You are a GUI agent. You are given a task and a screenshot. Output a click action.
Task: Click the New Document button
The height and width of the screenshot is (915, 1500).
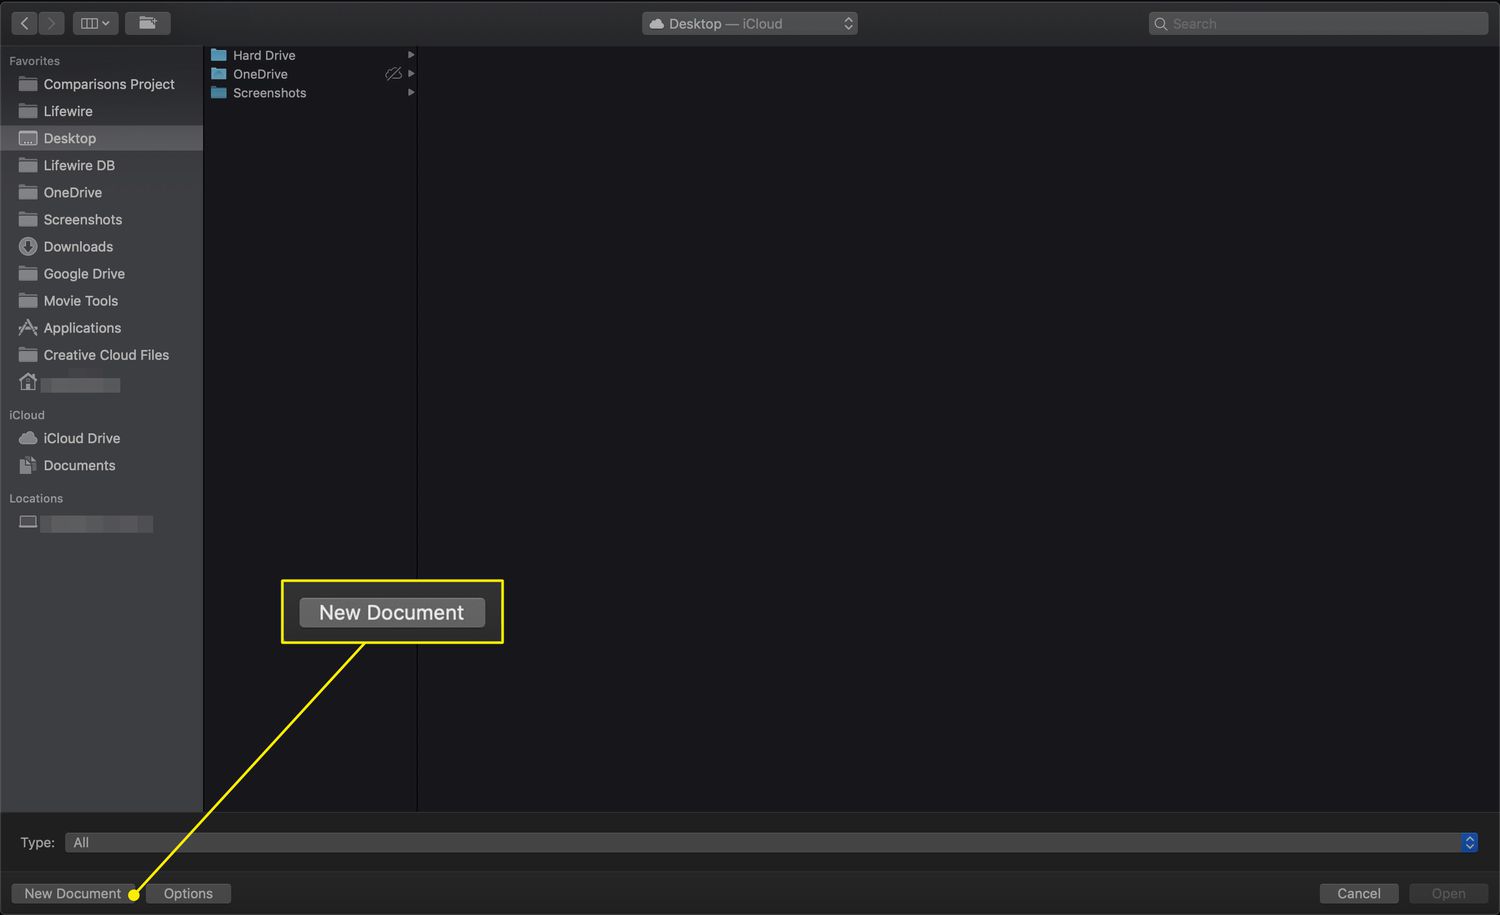pyautogui.click(x=73, y=893)
